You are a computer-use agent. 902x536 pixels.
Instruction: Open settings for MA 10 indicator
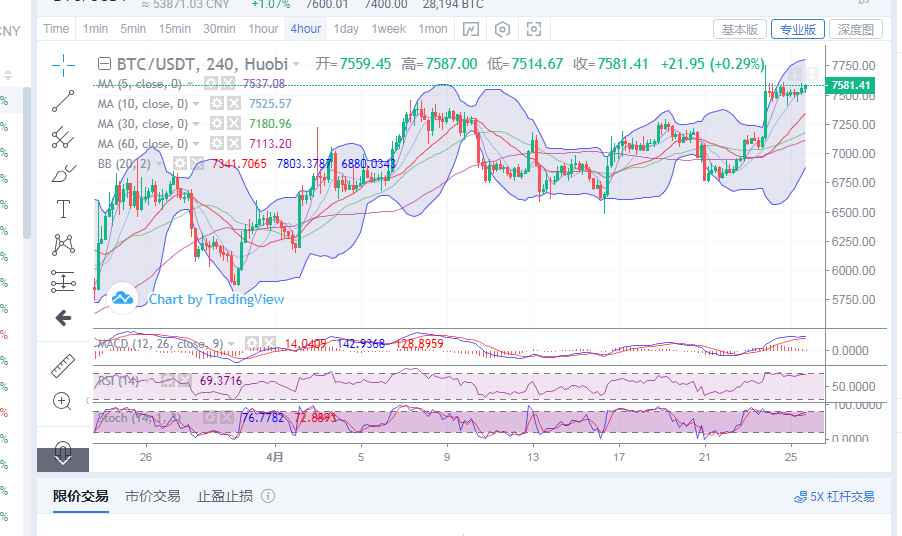216,104
